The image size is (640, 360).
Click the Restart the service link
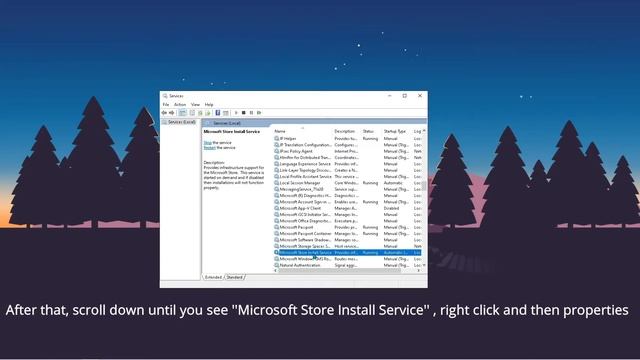tap(209, 148)
